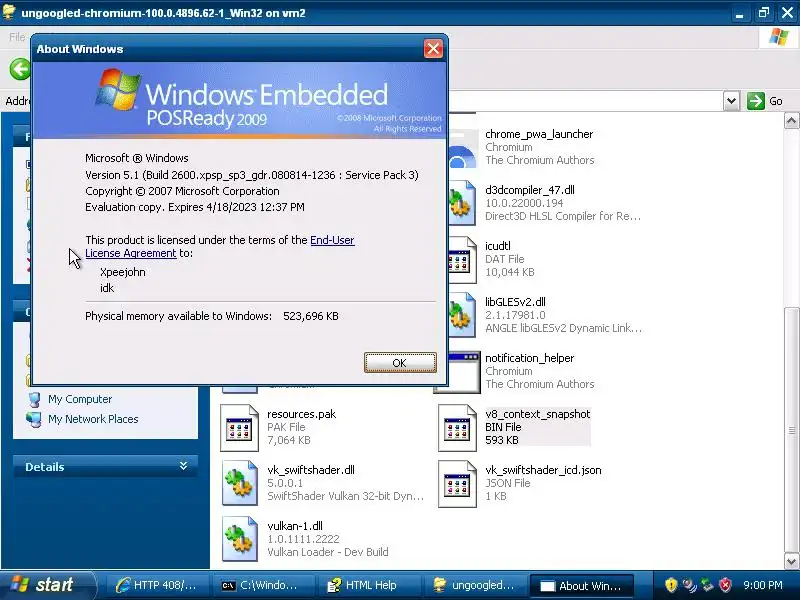
Task: Click the vk_swiftshader_icd.json file name
Action: click(543, 470)
